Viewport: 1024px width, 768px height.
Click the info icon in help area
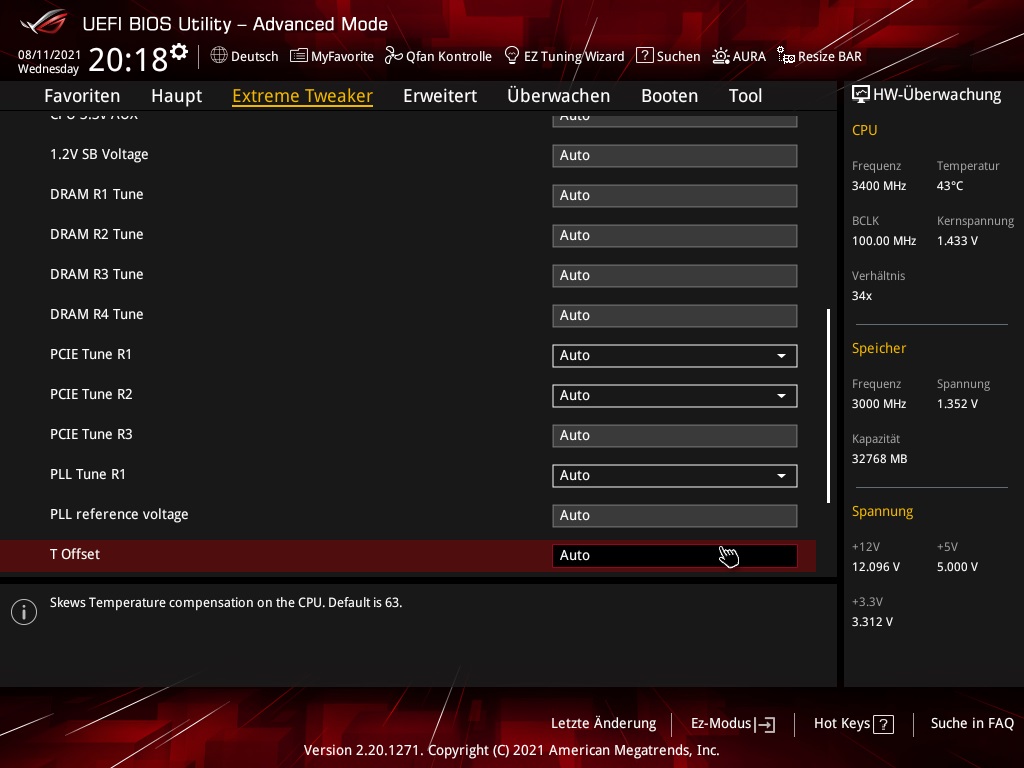pos(24,612)
